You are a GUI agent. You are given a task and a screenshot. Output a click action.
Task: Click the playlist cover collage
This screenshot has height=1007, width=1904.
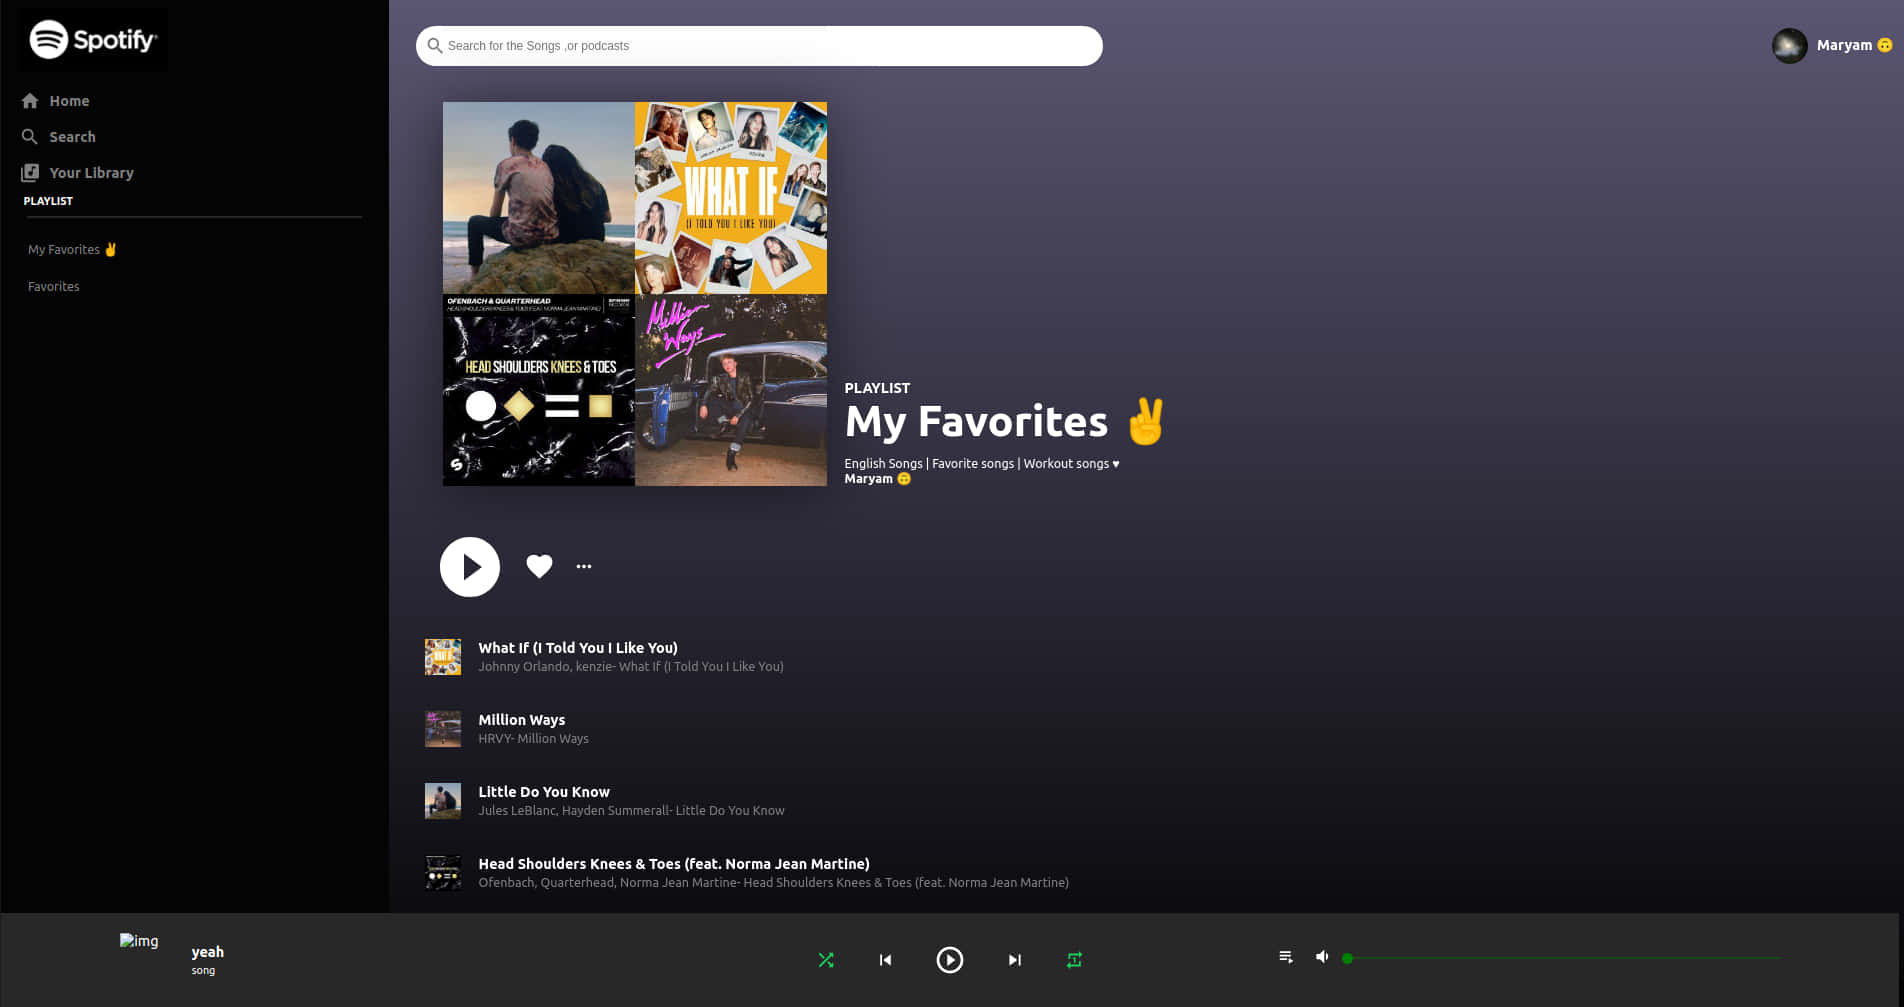coord(635,294)
